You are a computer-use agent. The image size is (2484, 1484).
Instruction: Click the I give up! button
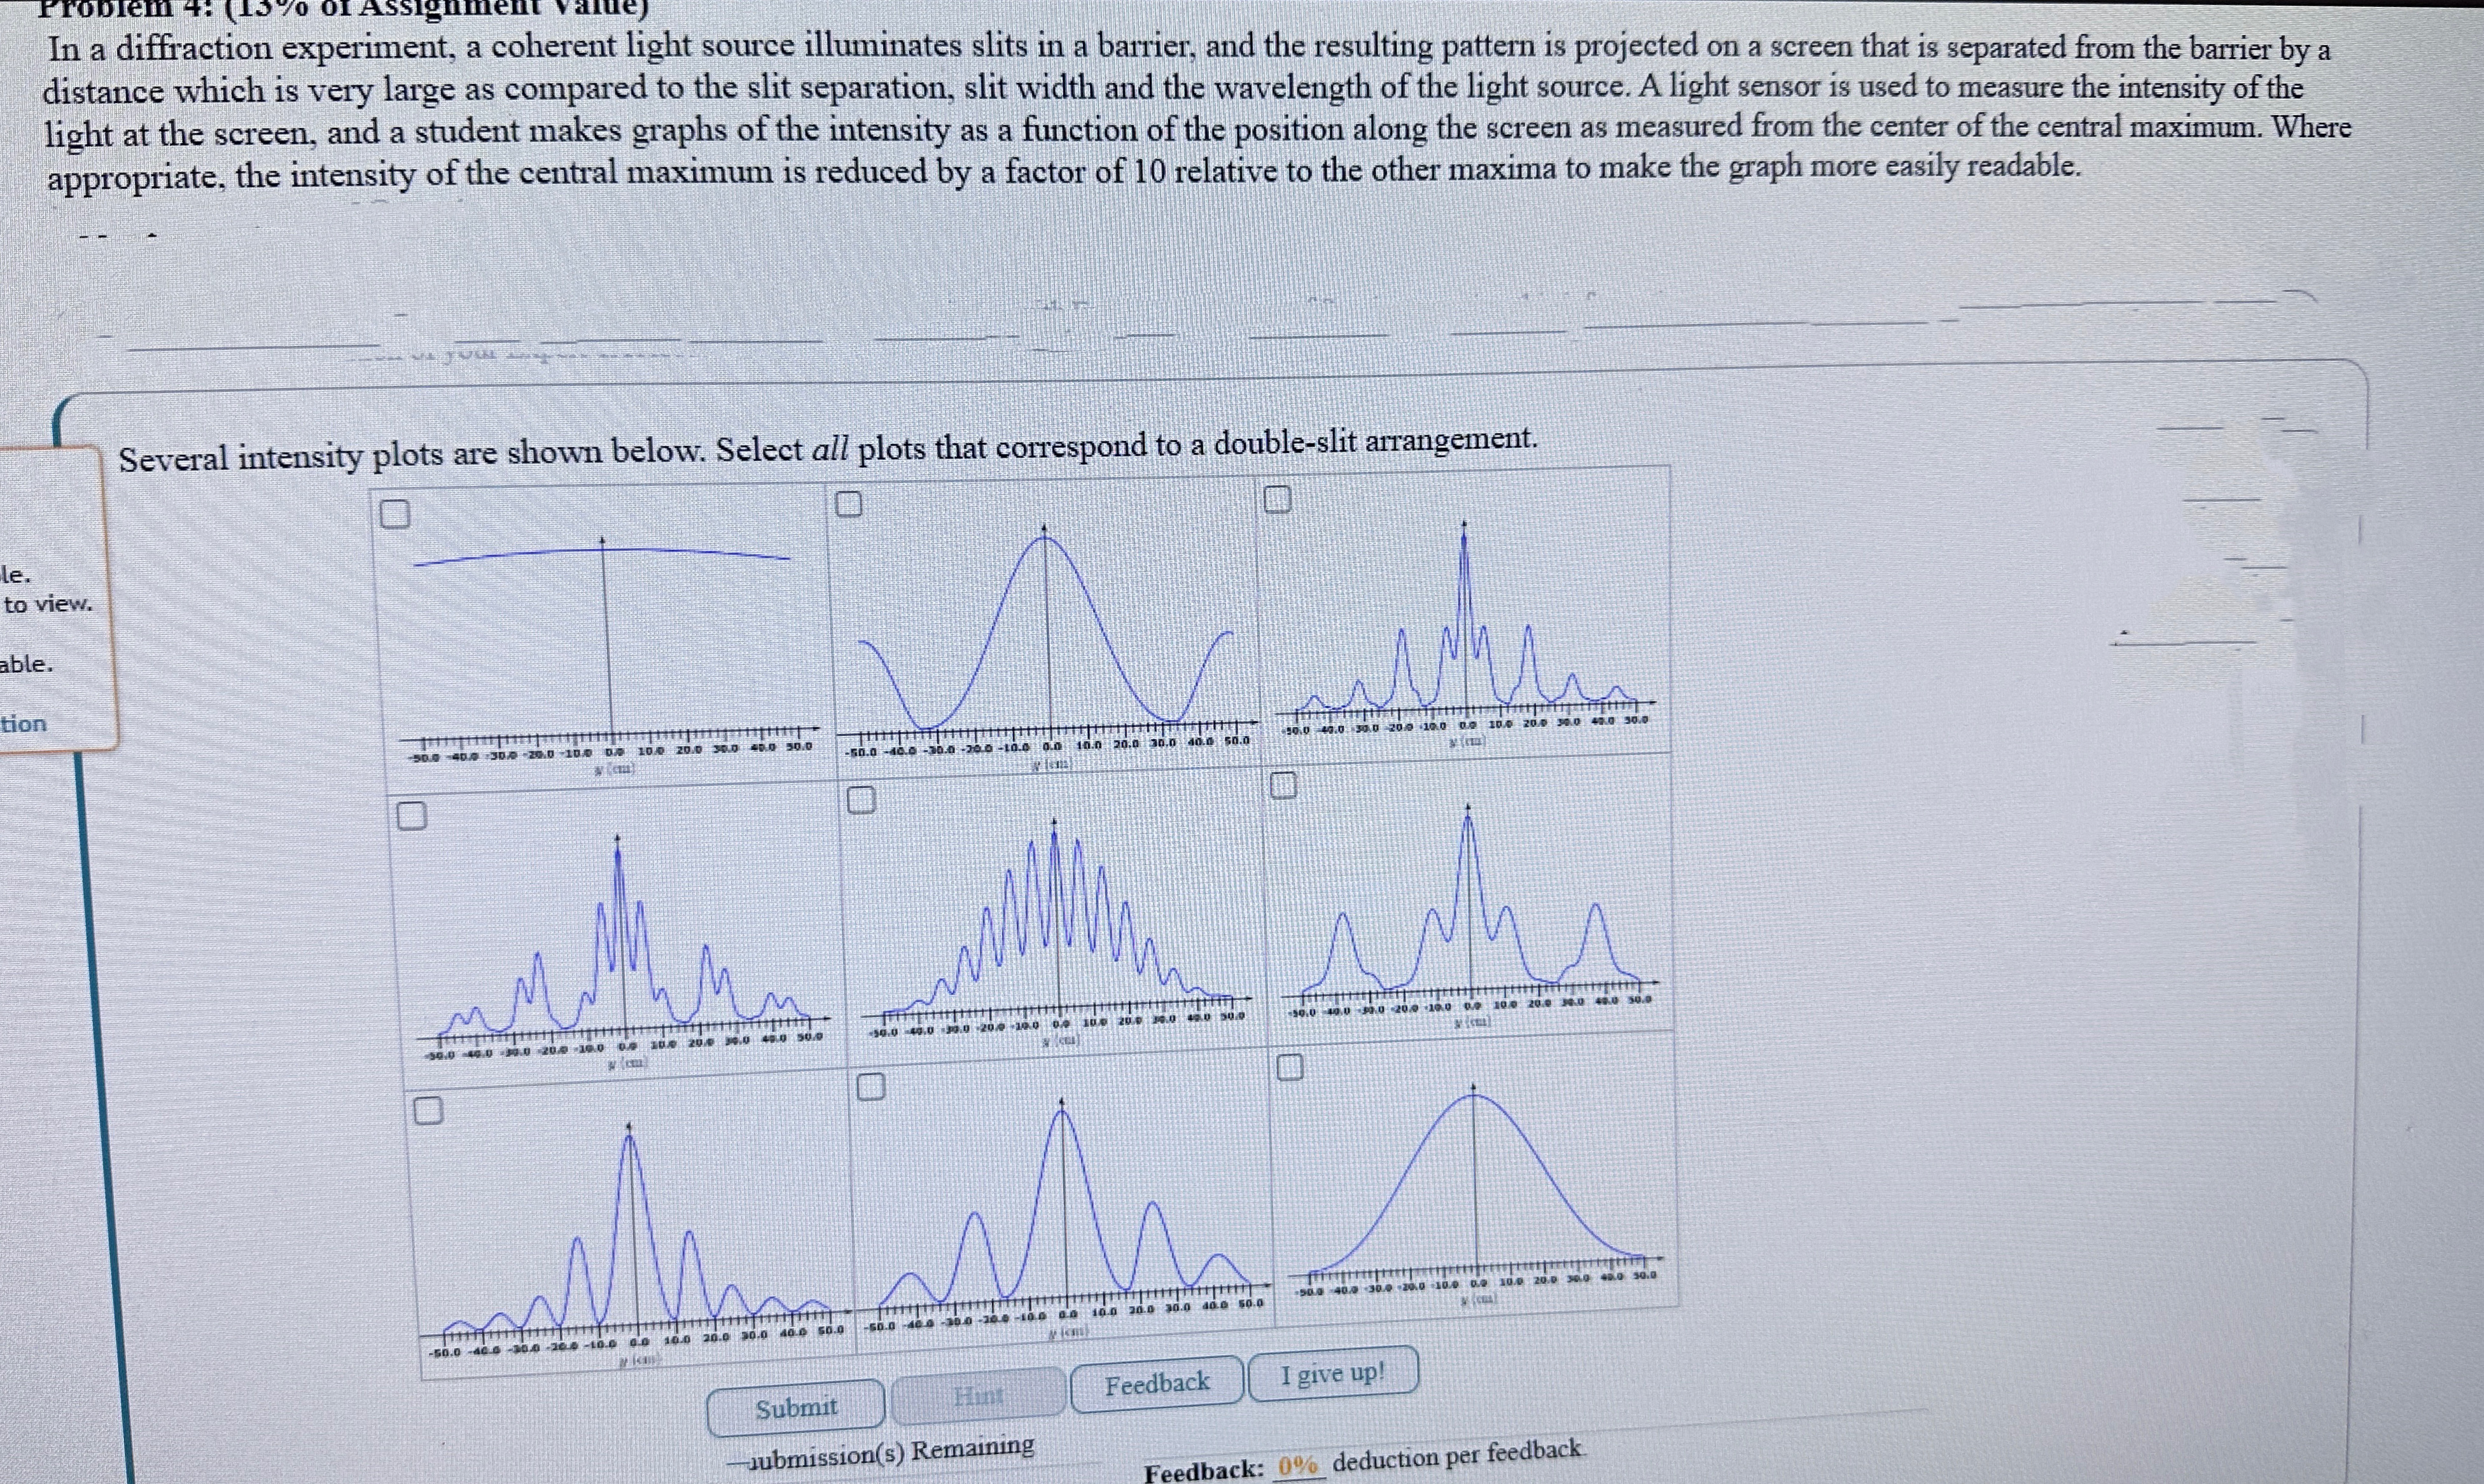pyautogui.click(x=1332, y=1374)
